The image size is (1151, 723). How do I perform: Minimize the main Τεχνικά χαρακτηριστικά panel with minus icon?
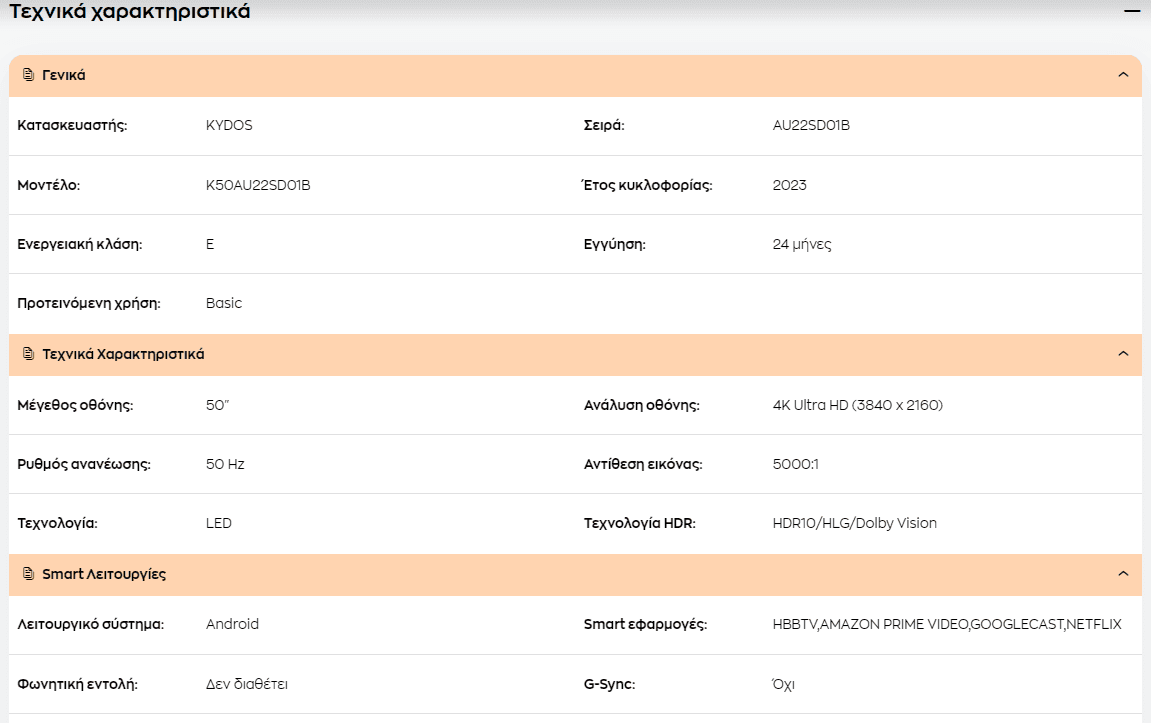pyautogui.click(x=1132, y=11)
